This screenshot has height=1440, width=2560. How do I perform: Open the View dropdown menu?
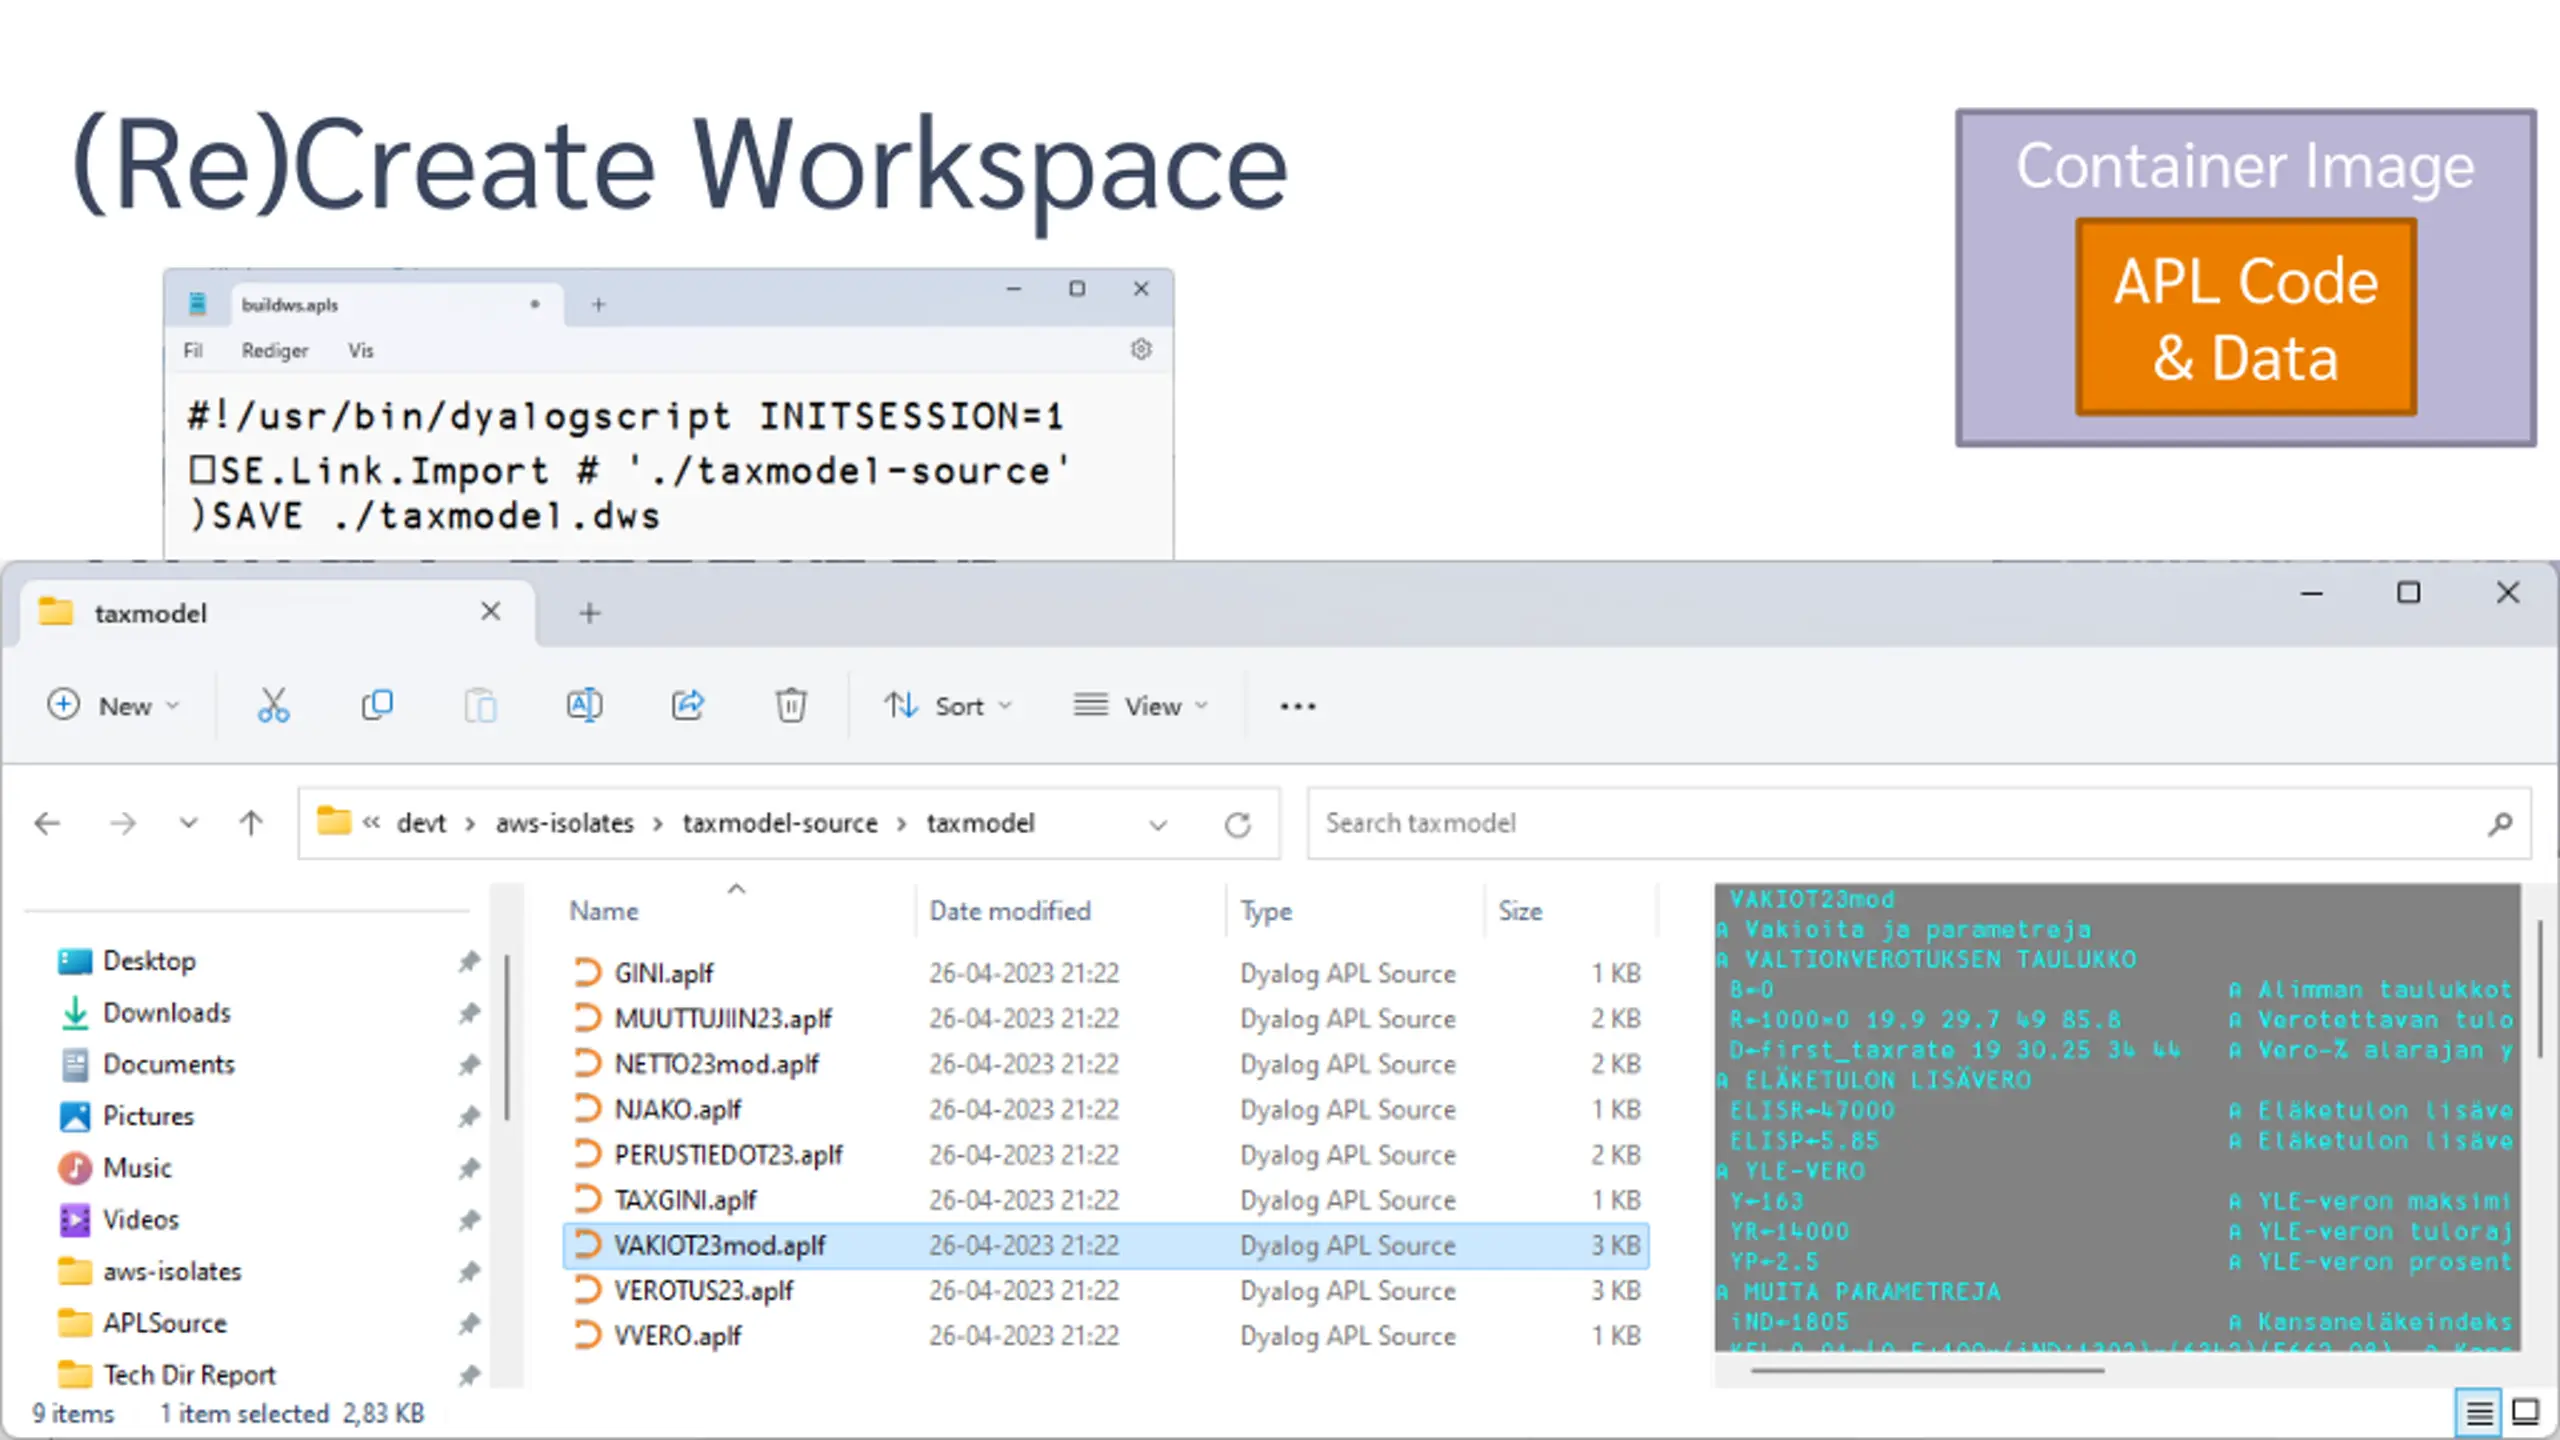pyautogui.click(x=1140, y=706)
